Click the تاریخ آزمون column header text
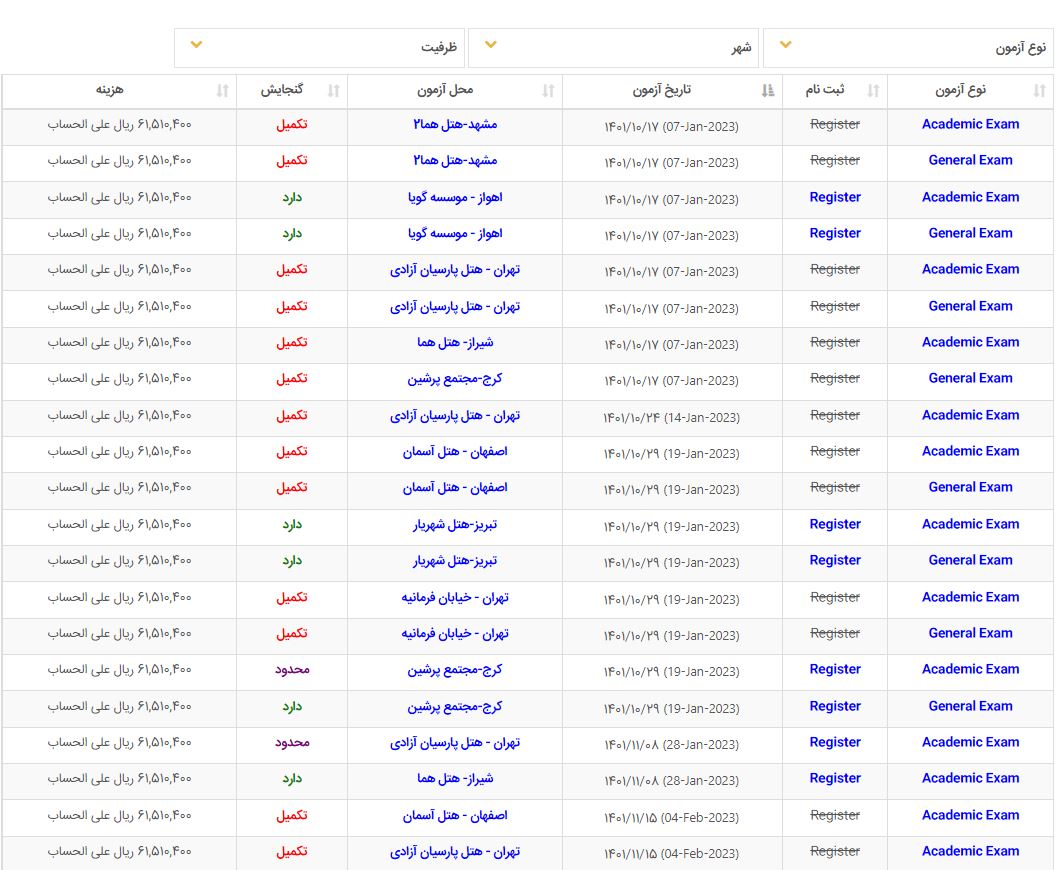The height and width of the screenshot is (870, 1056). point(662,91)
